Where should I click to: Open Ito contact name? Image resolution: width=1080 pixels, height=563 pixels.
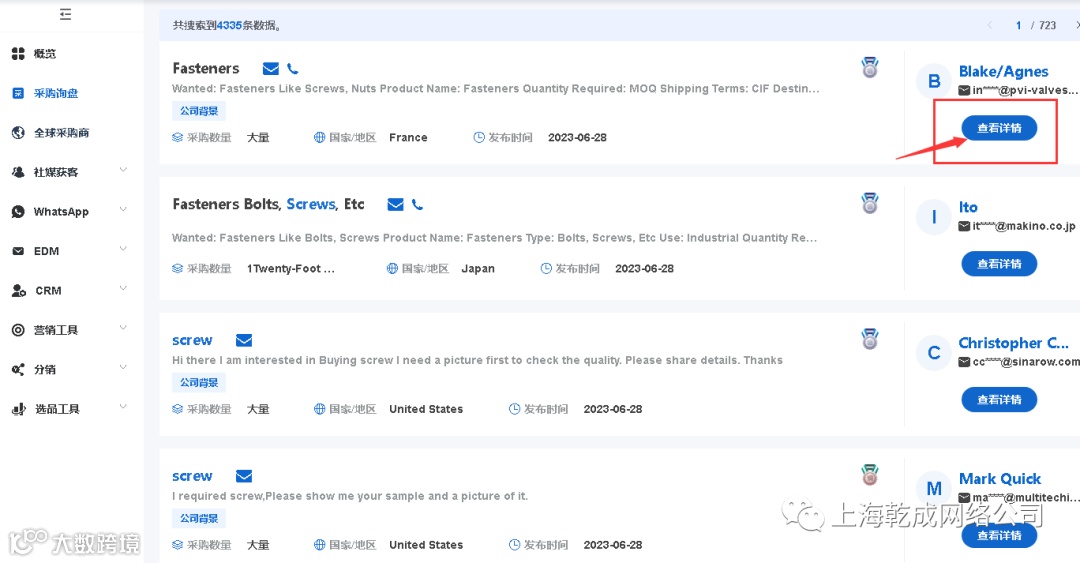click(968, 207)
